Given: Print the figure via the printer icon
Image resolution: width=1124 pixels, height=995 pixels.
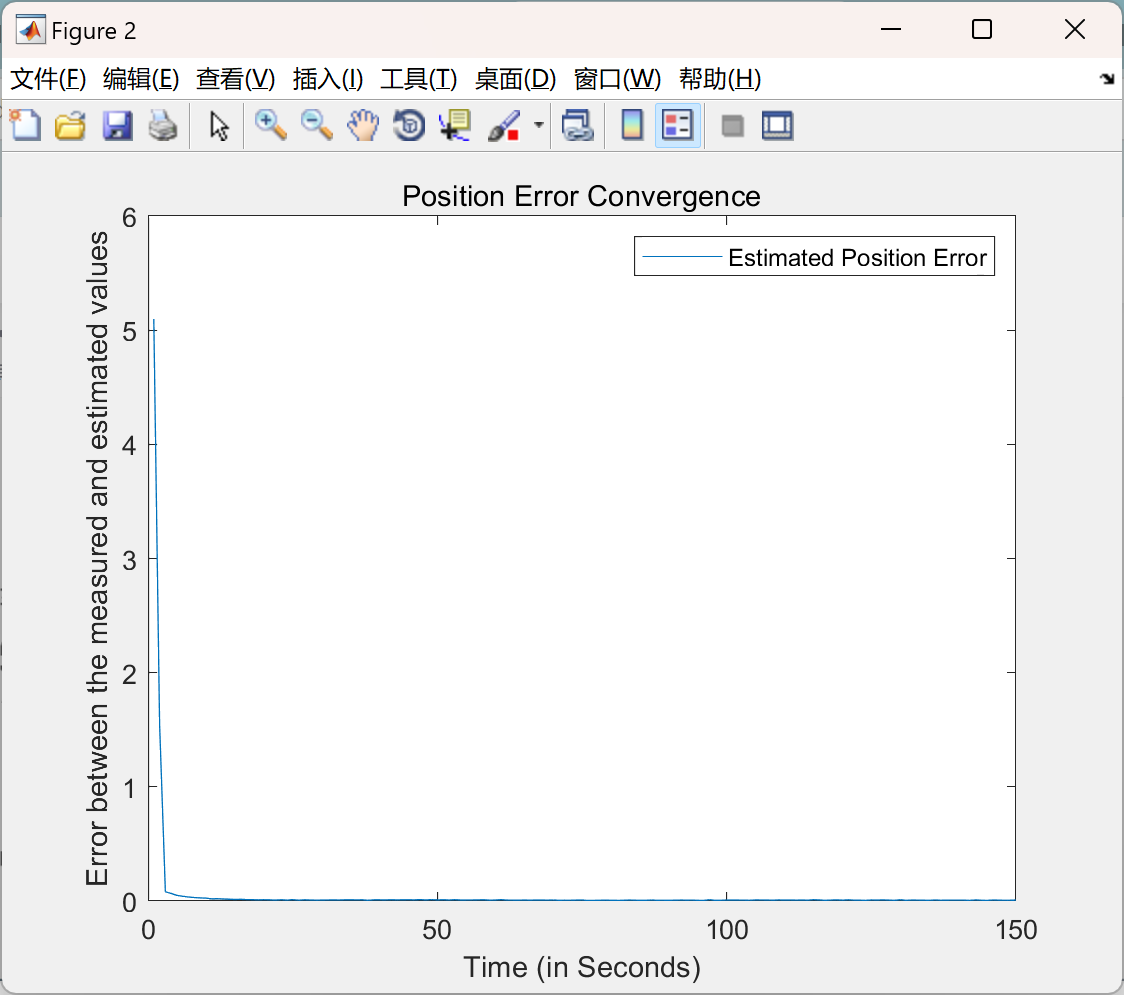Looking at the screenshot, I should pyautogui.click(x=163, y=126).
